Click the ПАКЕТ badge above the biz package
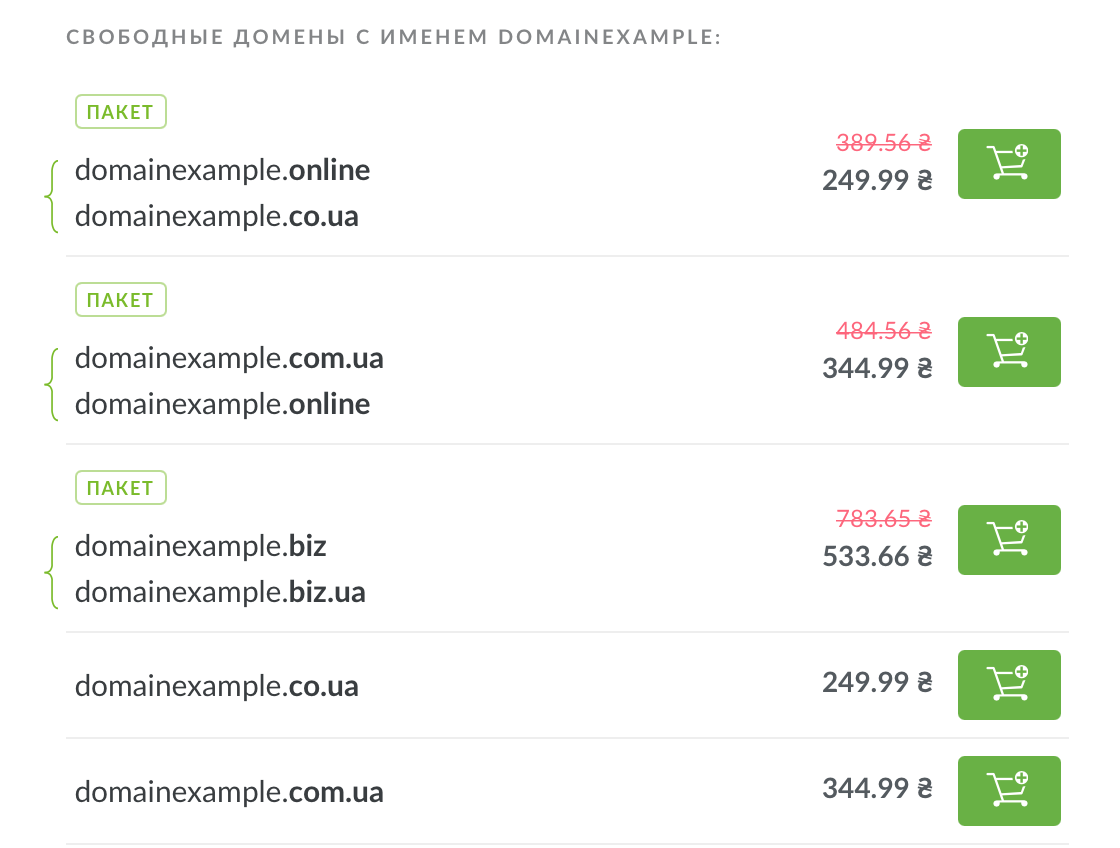The width and height of the screenshot is (1120, 848). 121,488
